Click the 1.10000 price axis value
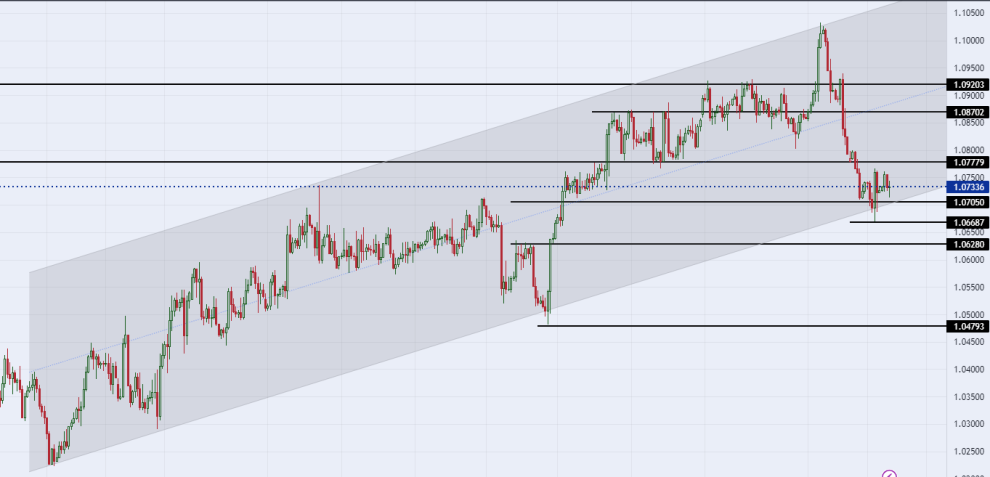This screenshot has height=477, width=990. tap(969, 40)
